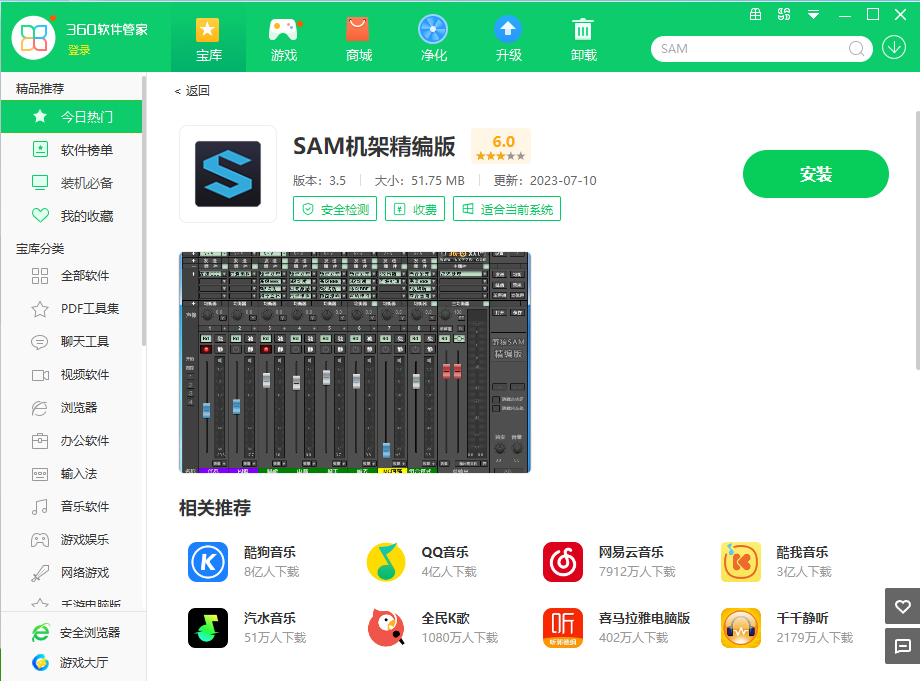Screen dimensions: 920x681
Task: Open the 商城 tab
Action: click(358, 39)
